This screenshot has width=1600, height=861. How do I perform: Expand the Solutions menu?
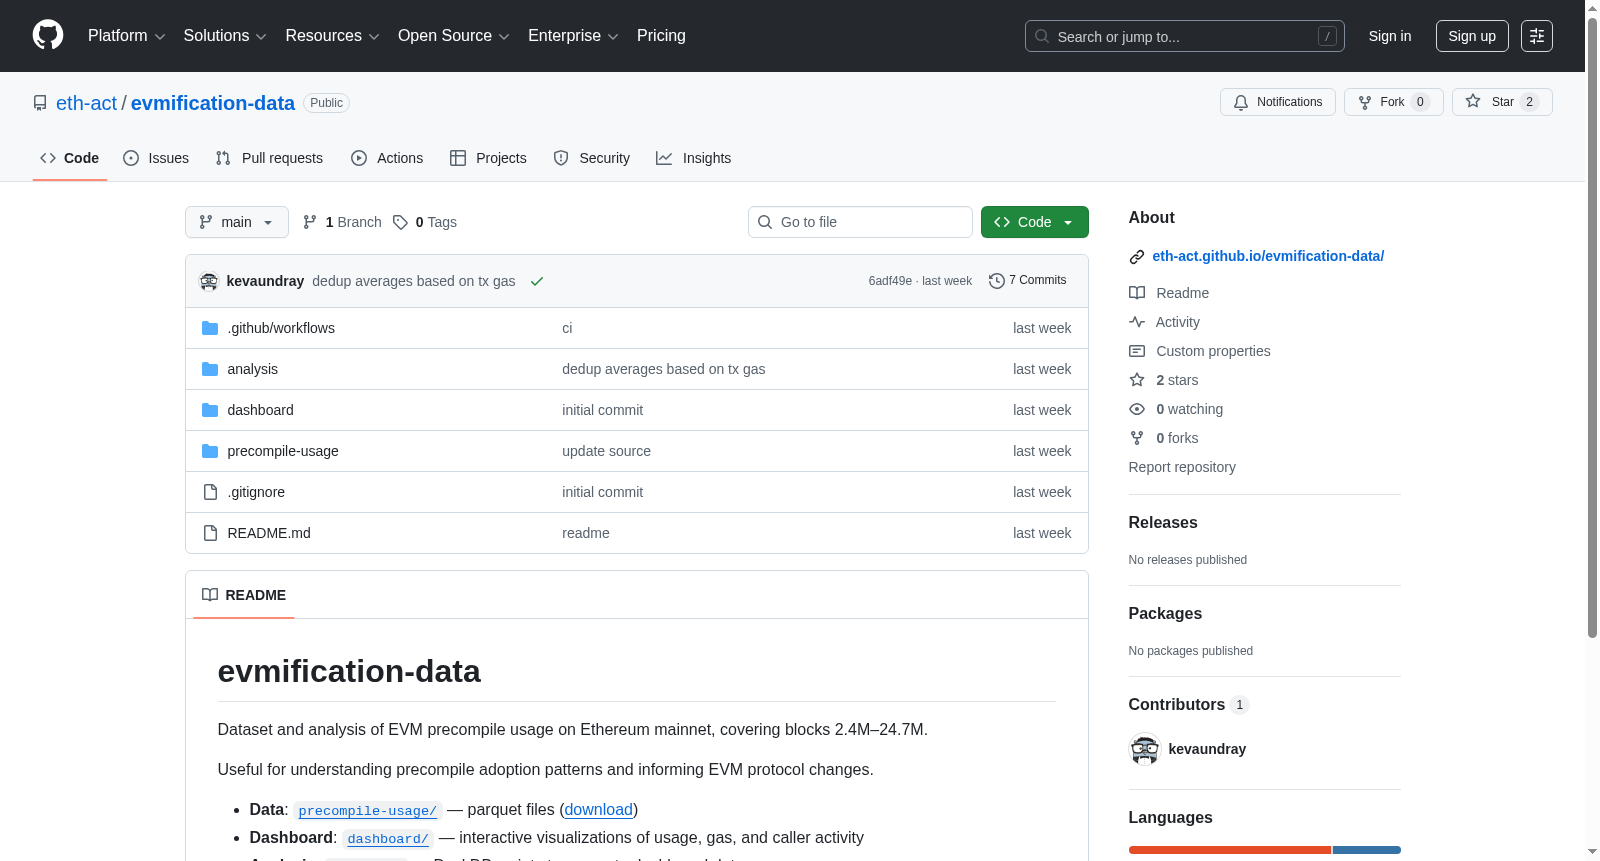(x=225, y=36)
